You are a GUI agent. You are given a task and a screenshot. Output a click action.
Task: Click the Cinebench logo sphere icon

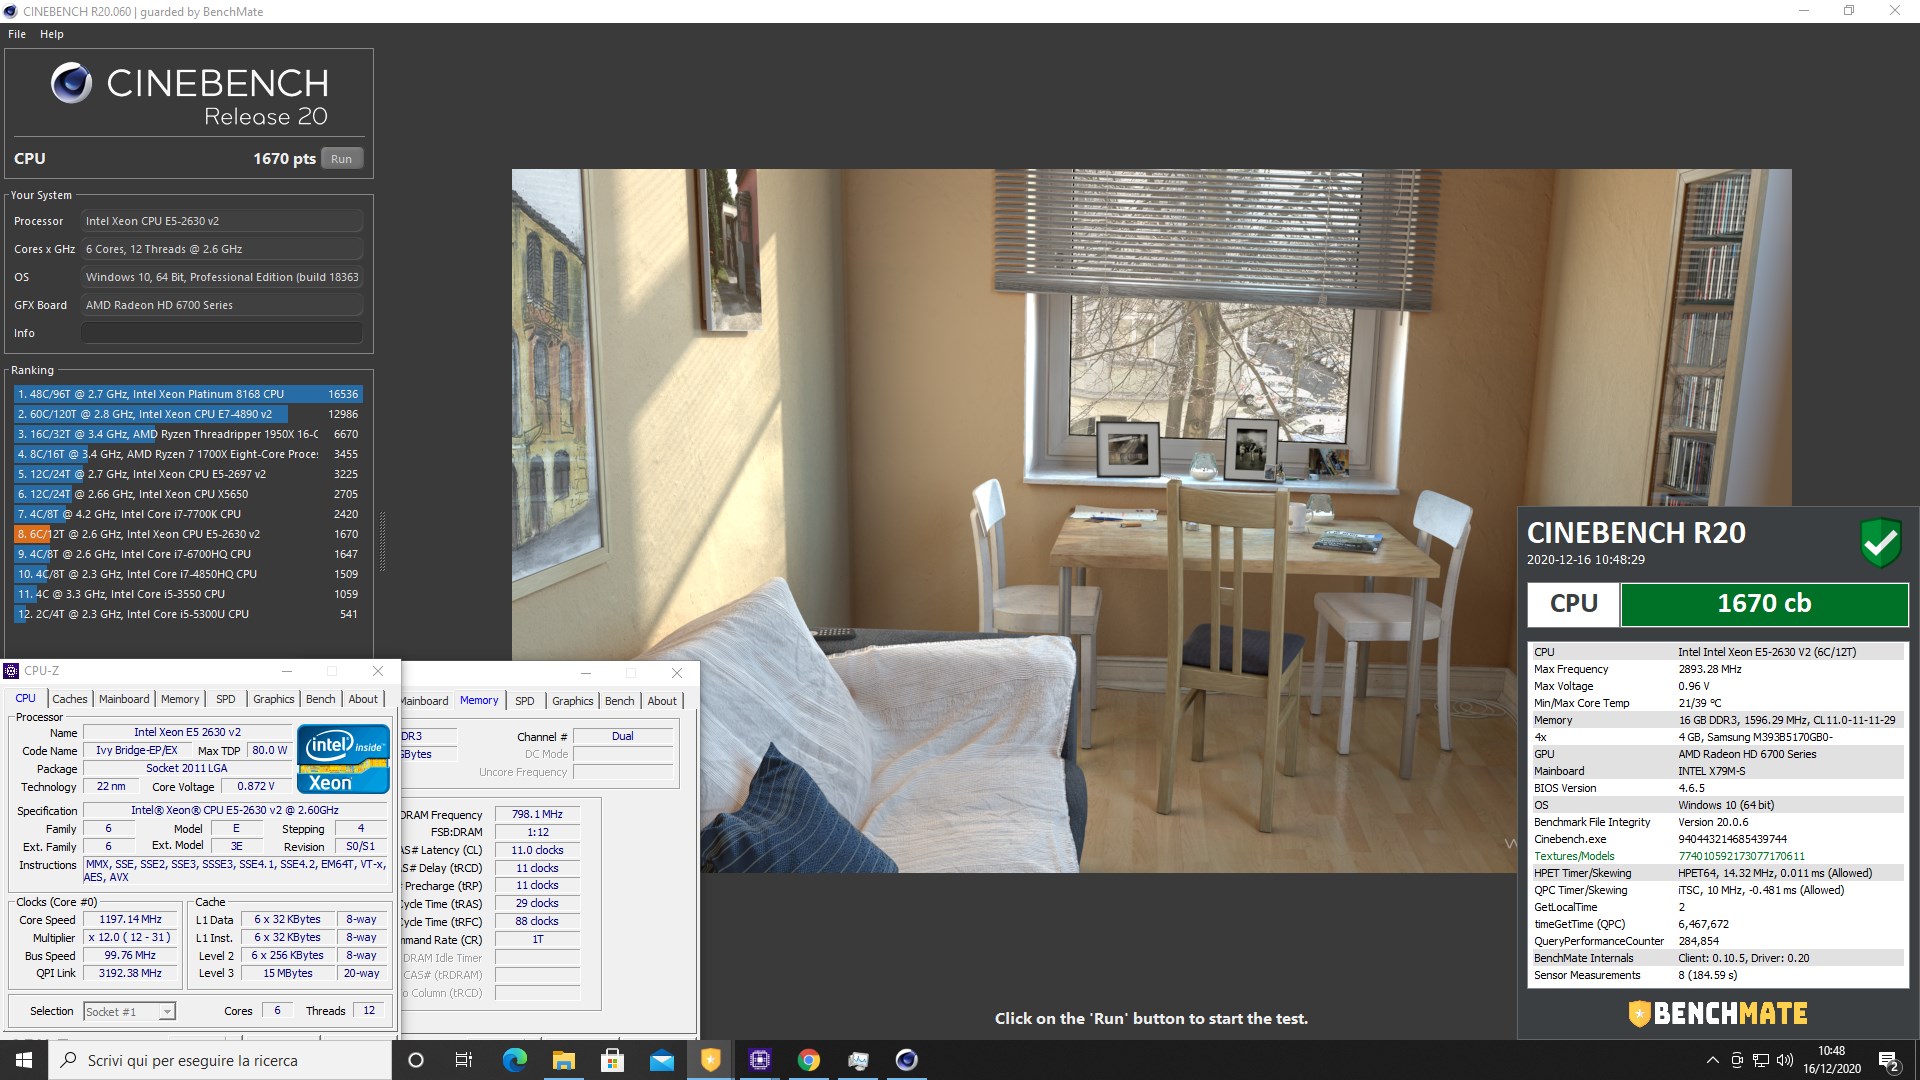(x=71, y=83)
